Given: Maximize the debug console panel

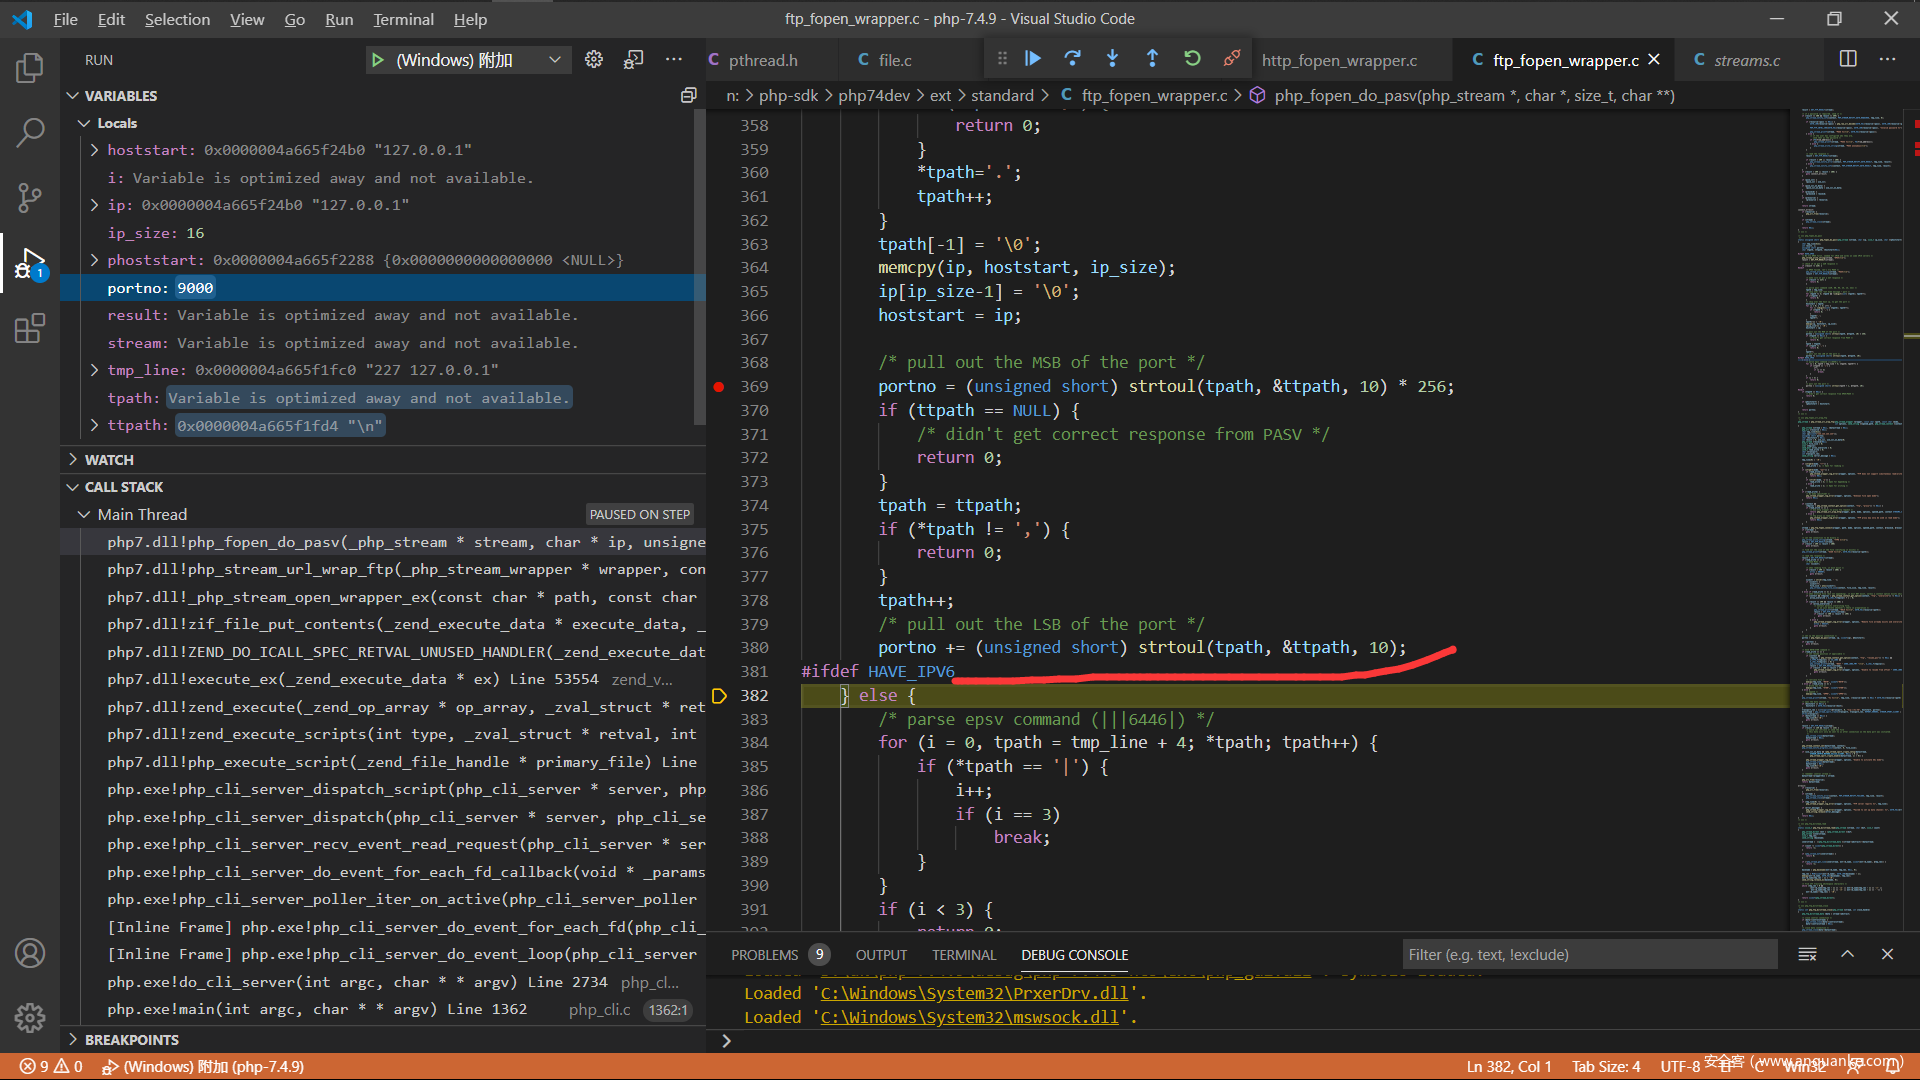Looking at the screenshot, I should click(1847, 954).
